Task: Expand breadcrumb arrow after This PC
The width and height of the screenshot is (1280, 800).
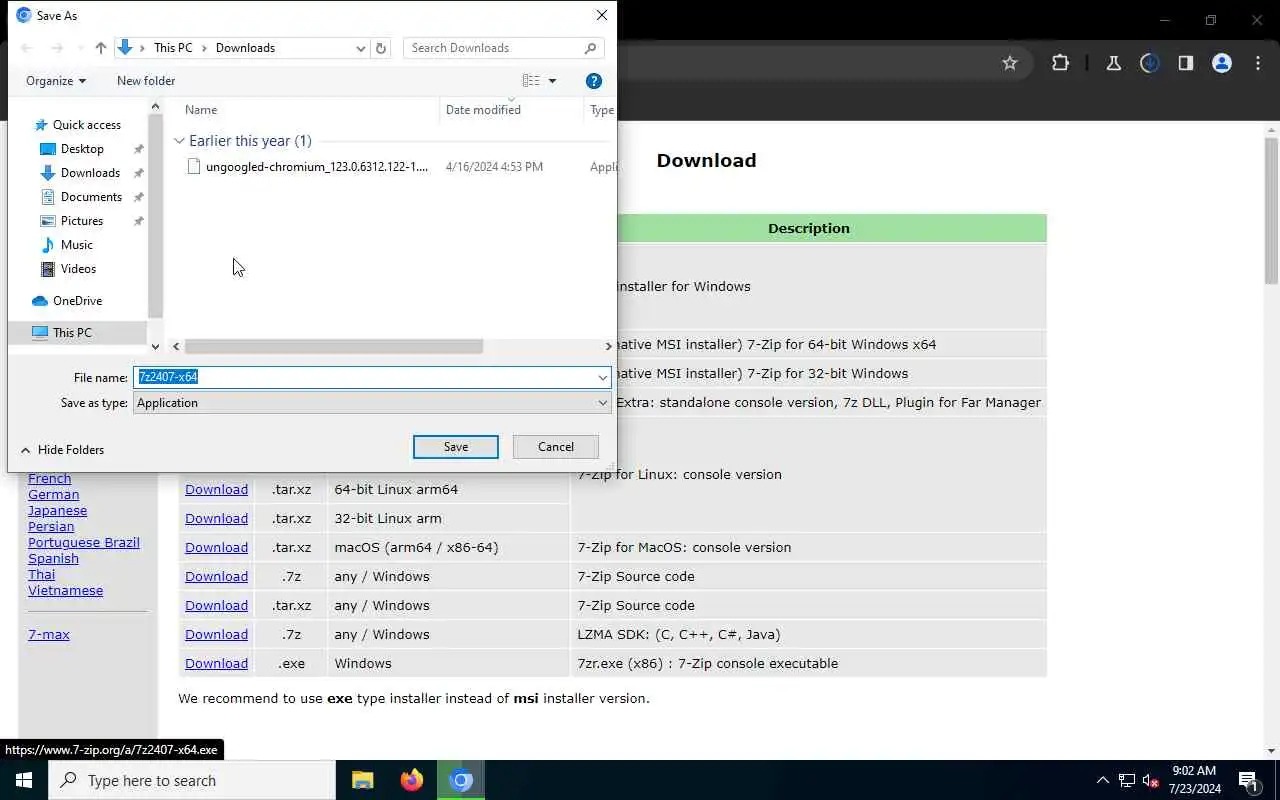Action: pos(203,48)
